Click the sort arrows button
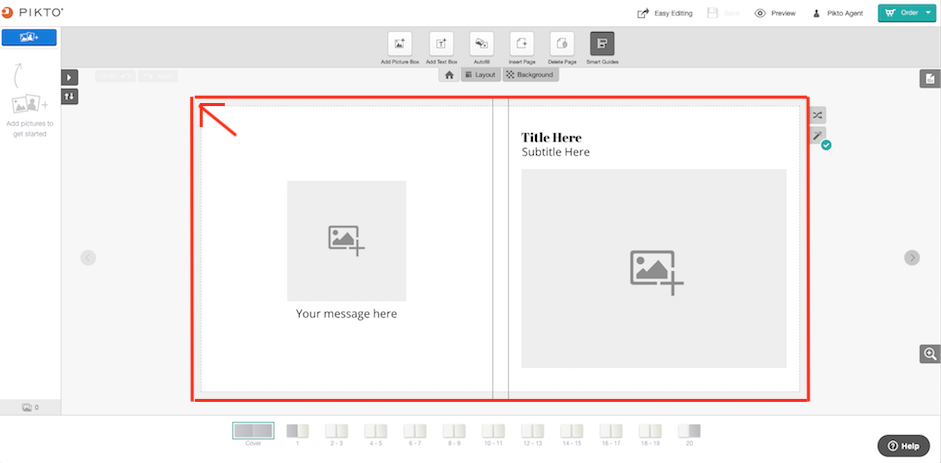941x463 pixels. [69, 96]
